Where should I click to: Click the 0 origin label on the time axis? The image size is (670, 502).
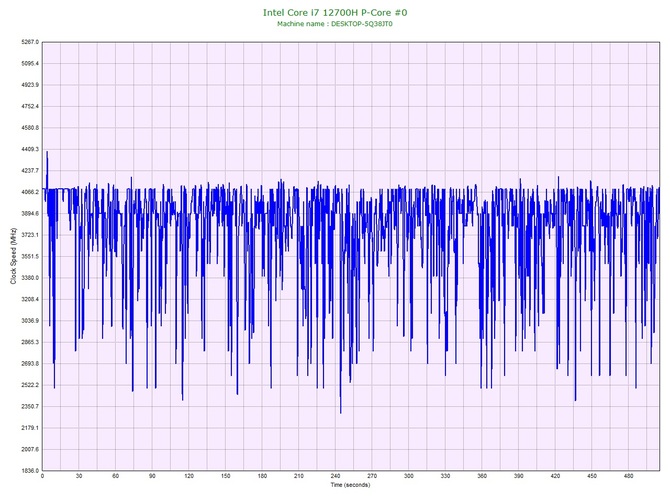(x=43, y=476)
